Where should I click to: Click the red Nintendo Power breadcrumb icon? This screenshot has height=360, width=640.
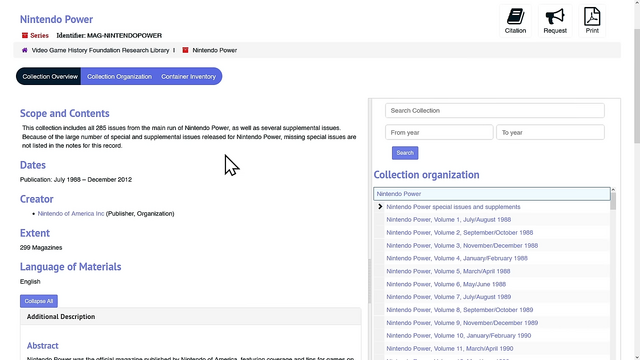click(185, 50)
